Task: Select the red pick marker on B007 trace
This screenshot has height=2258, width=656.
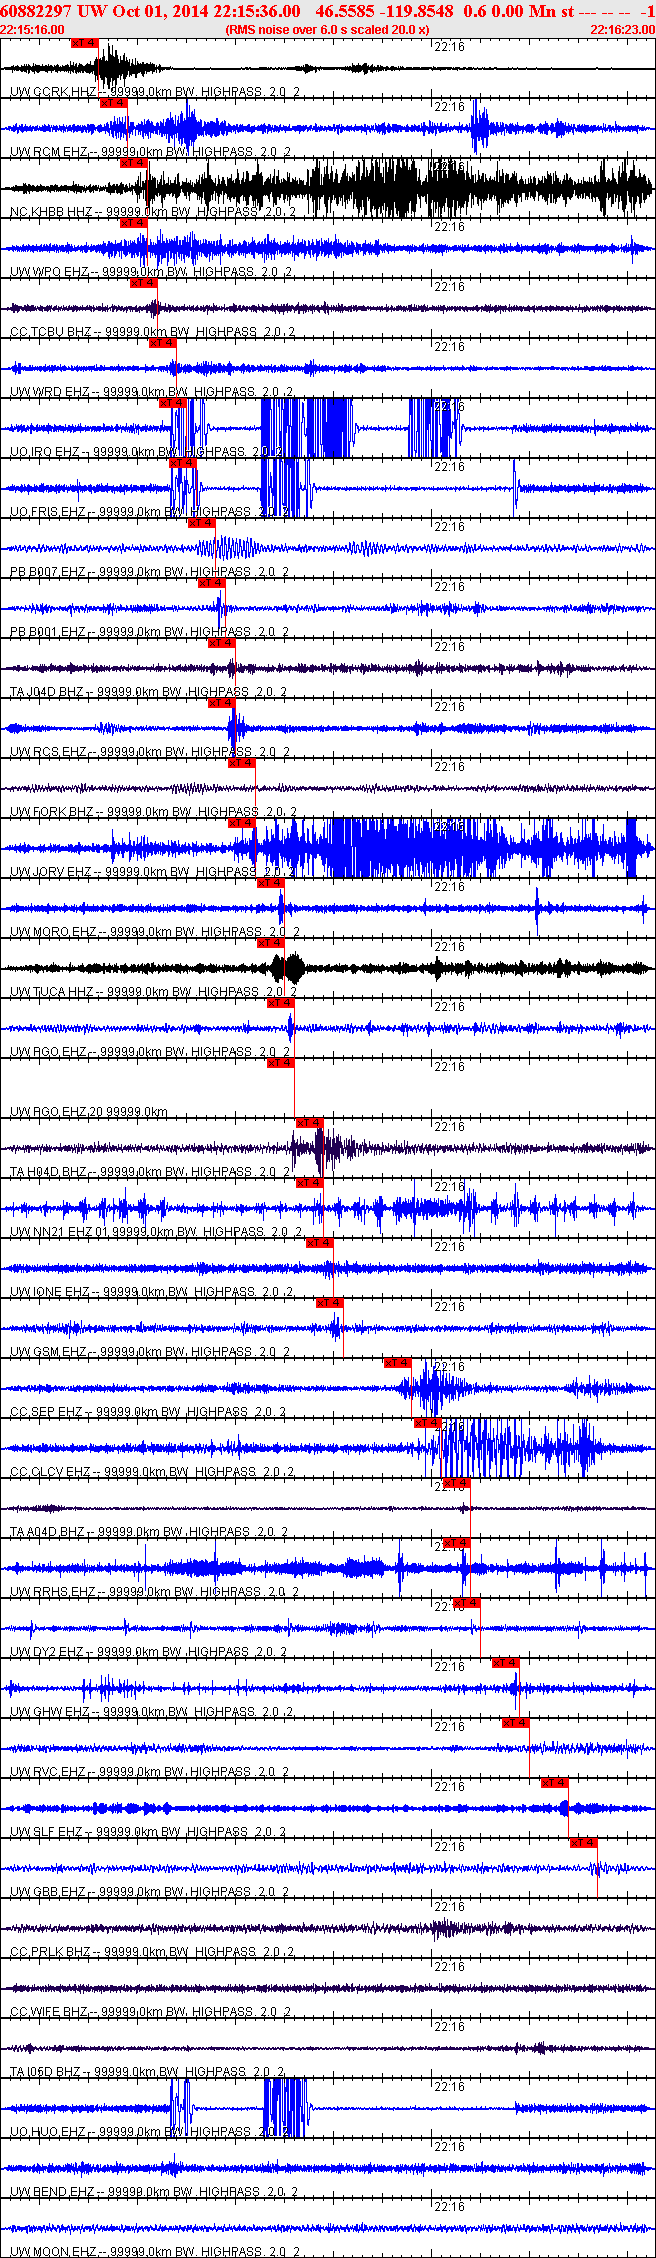Action: click(202, 523)
